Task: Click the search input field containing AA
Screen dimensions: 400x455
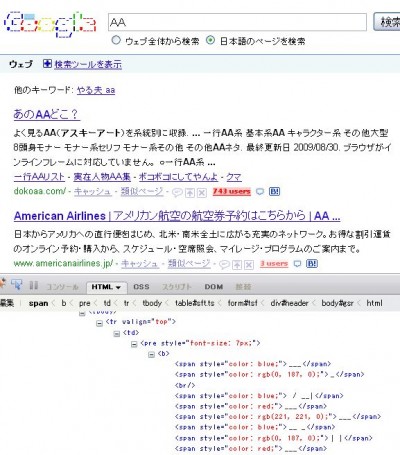Action: (237, 22)
